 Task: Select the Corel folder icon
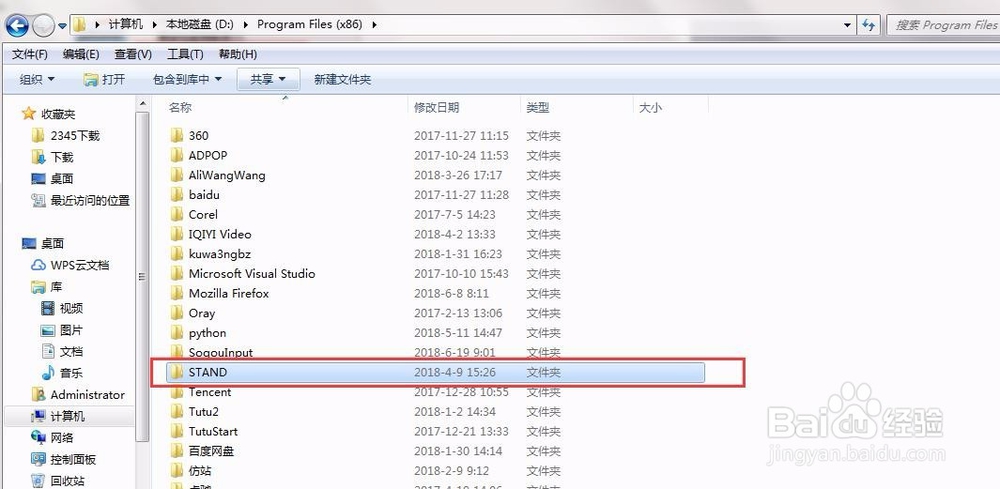177,214
